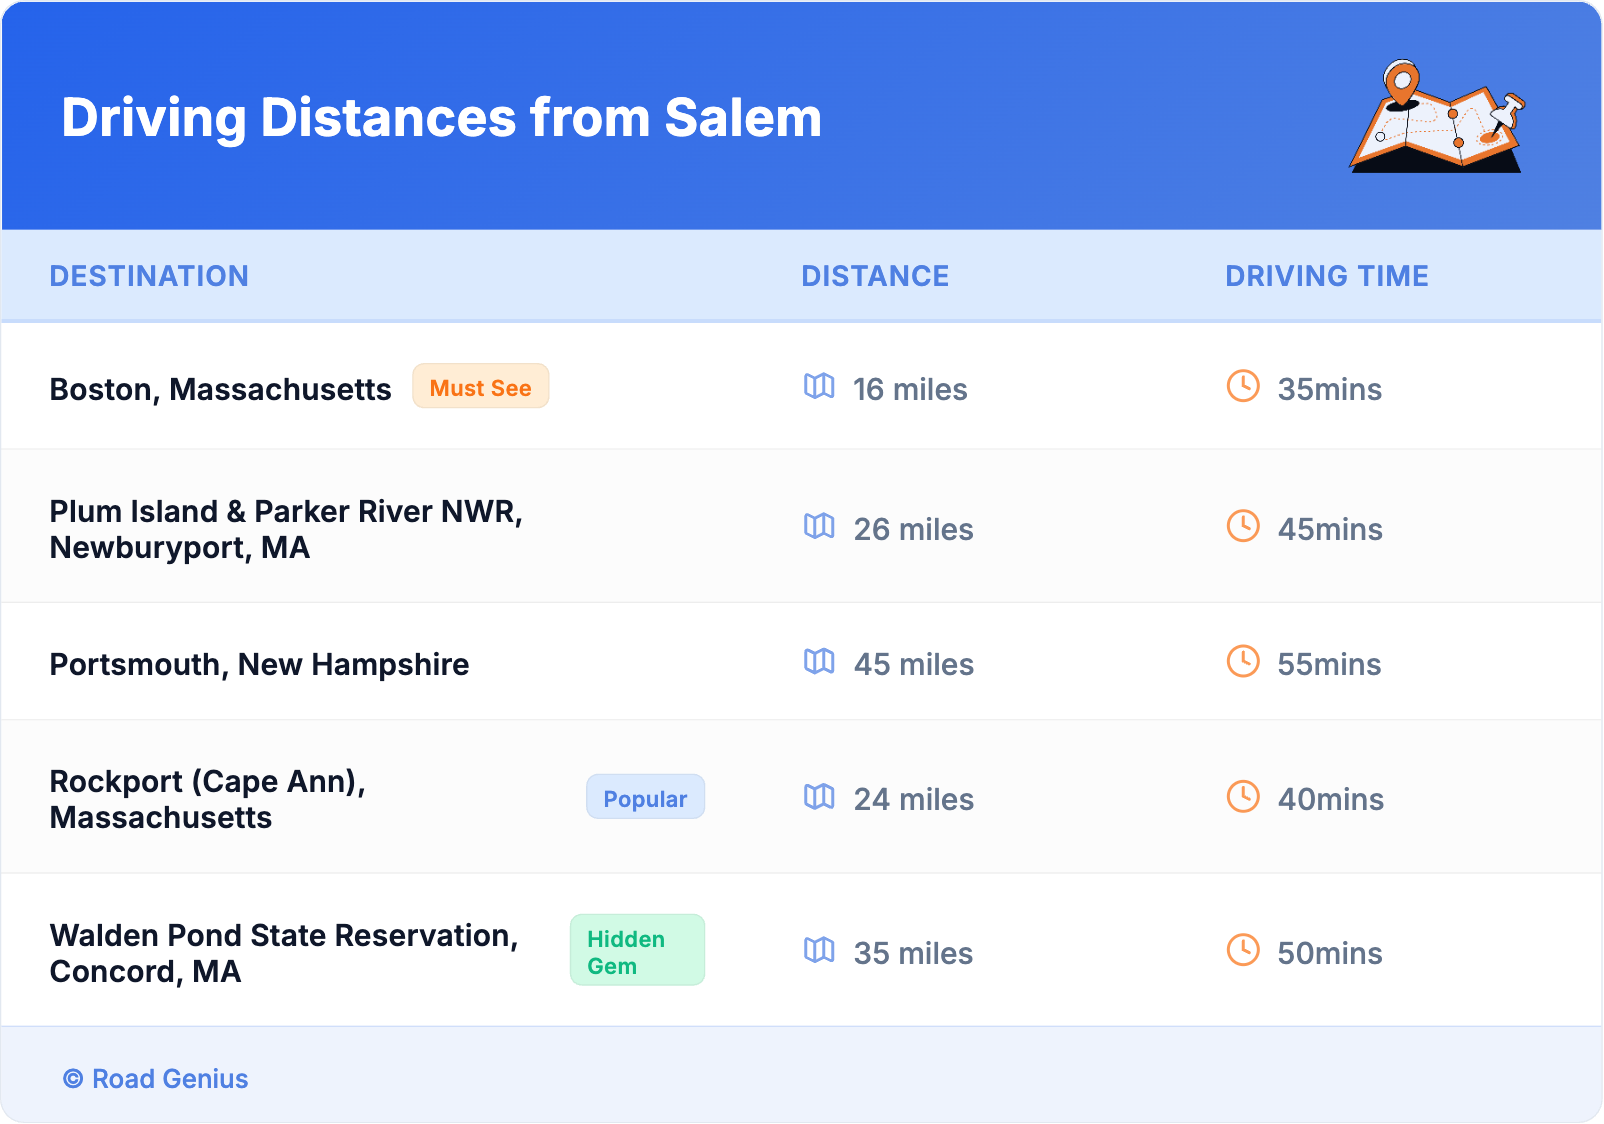This screenshot has width=1604, height=1124.
Task: Click the map icon beside 45 miles
Action: (x=819, y=662)
